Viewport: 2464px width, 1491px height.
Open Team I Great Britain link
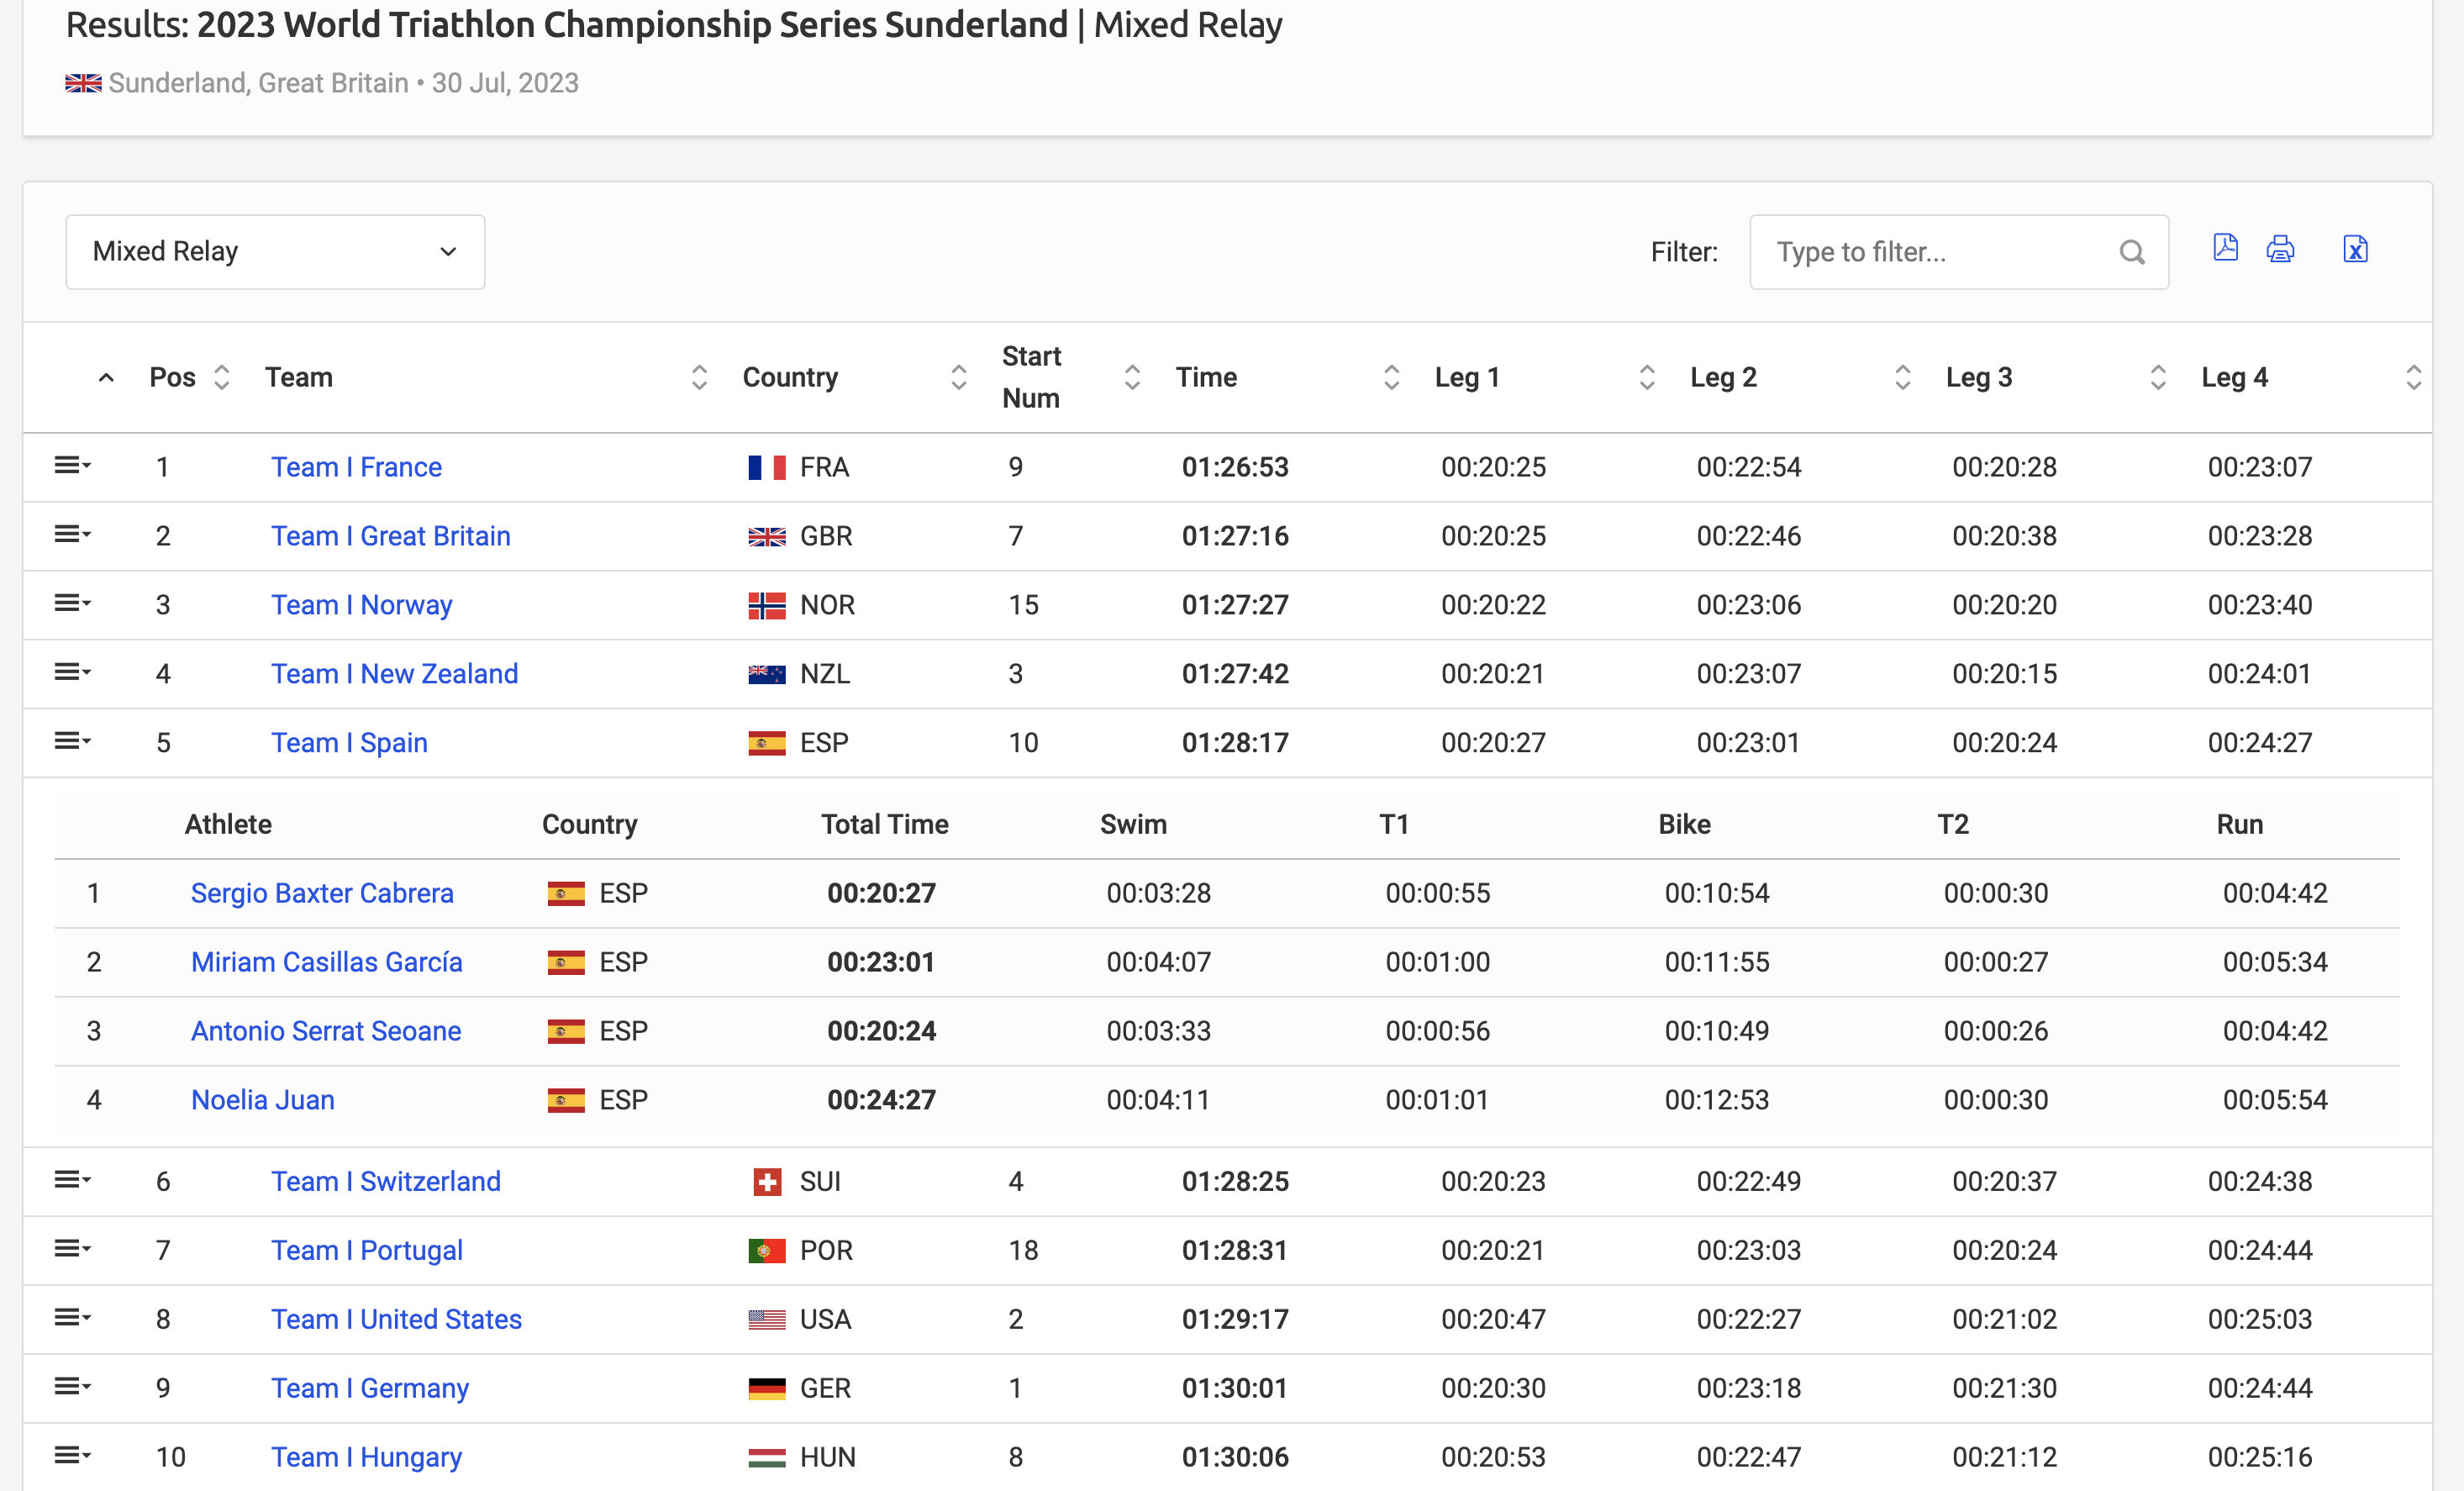coord(391,536)
